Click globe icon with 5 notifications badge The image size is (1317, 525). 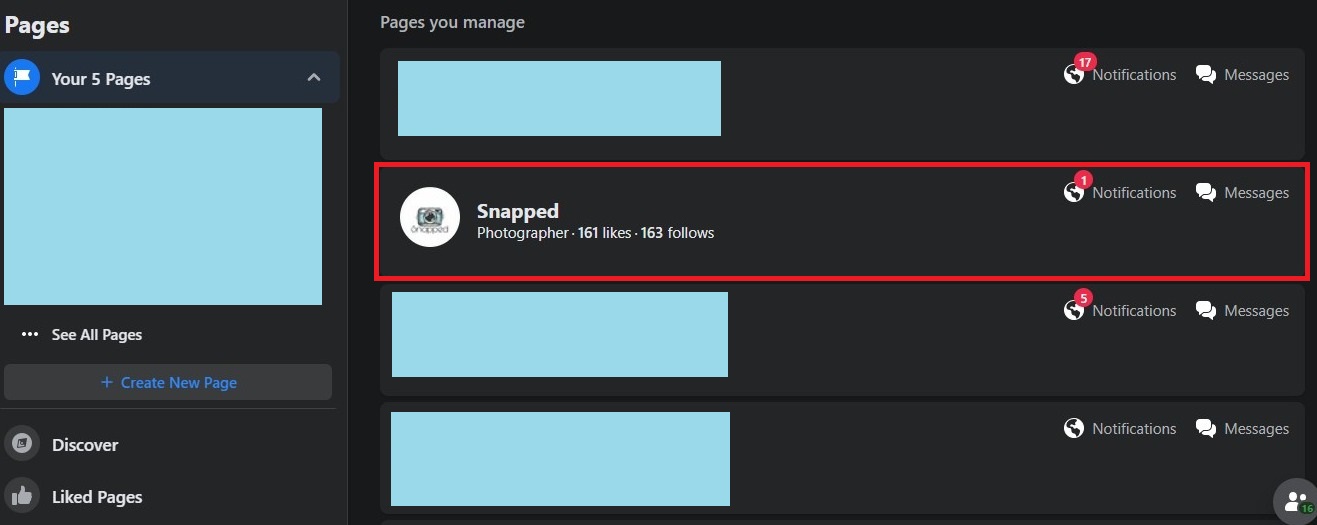click(x=1074, y=311)
